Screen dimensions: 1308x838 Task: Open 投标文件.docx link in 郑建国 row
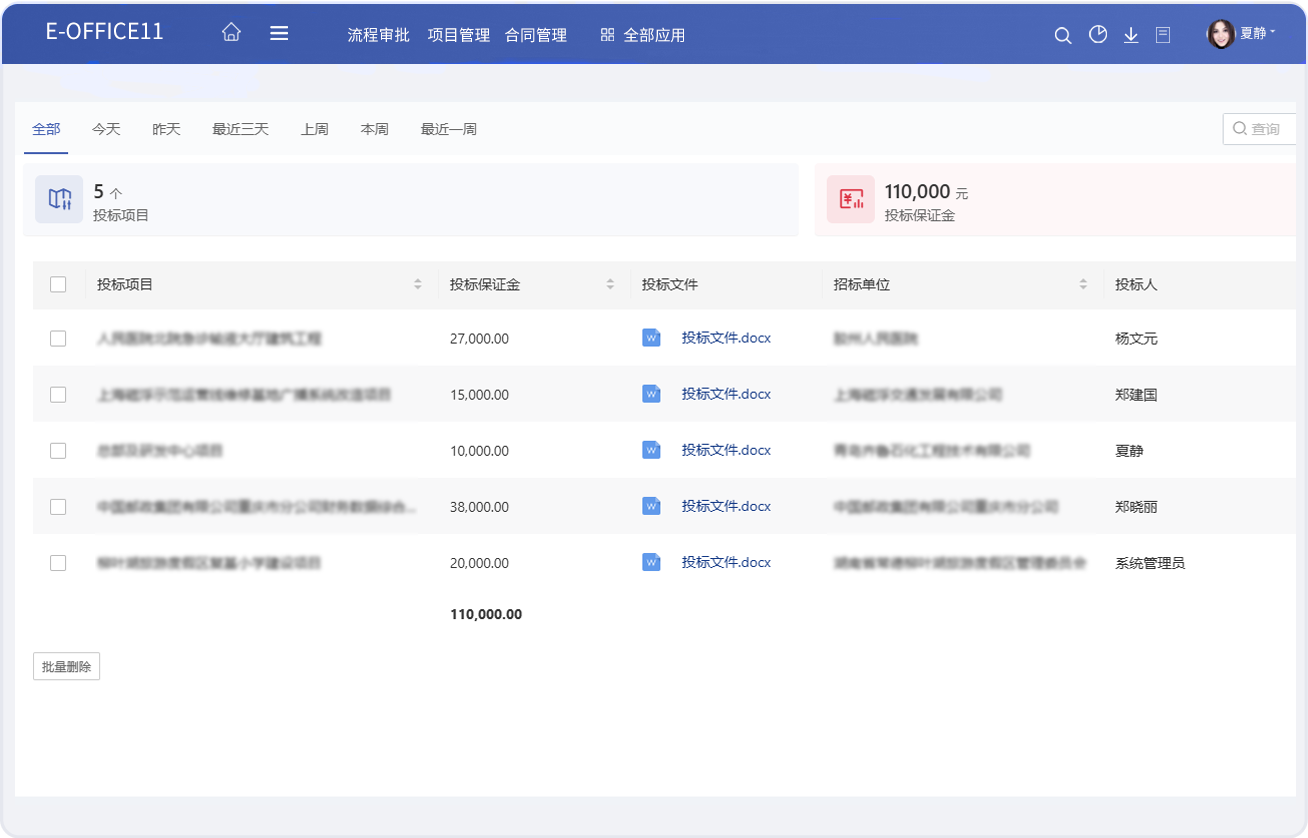click(726, 394)
